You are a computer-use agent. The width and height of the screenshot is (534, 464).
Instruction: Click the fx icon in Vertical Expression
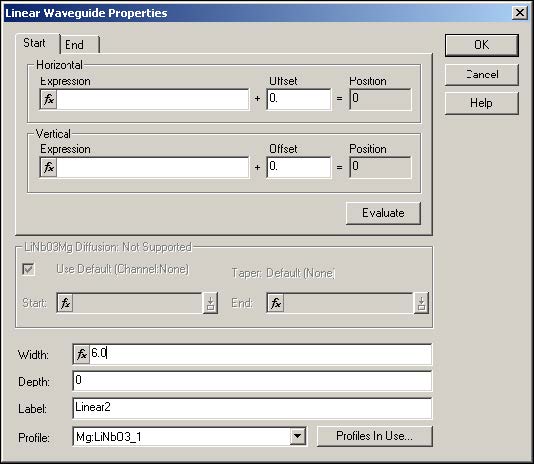pyautogui.click(x=49, y=167)
